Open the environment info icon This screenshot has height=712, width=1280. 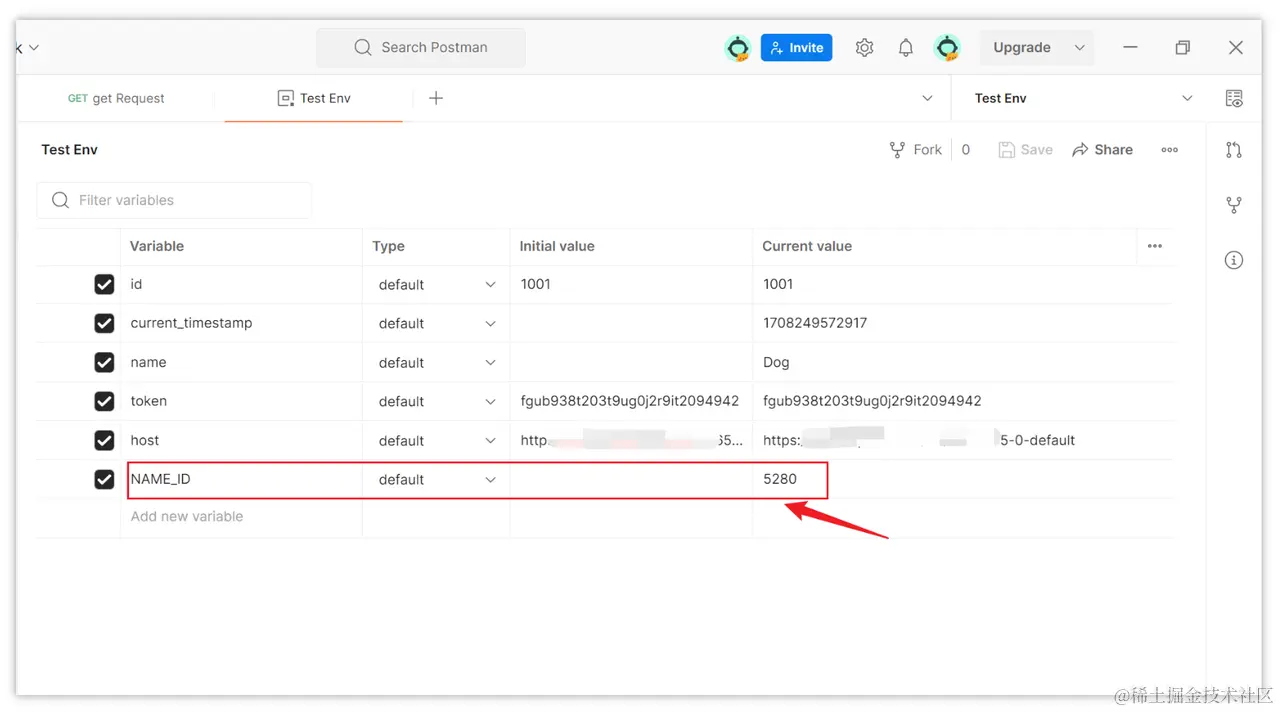point(1234,260)
